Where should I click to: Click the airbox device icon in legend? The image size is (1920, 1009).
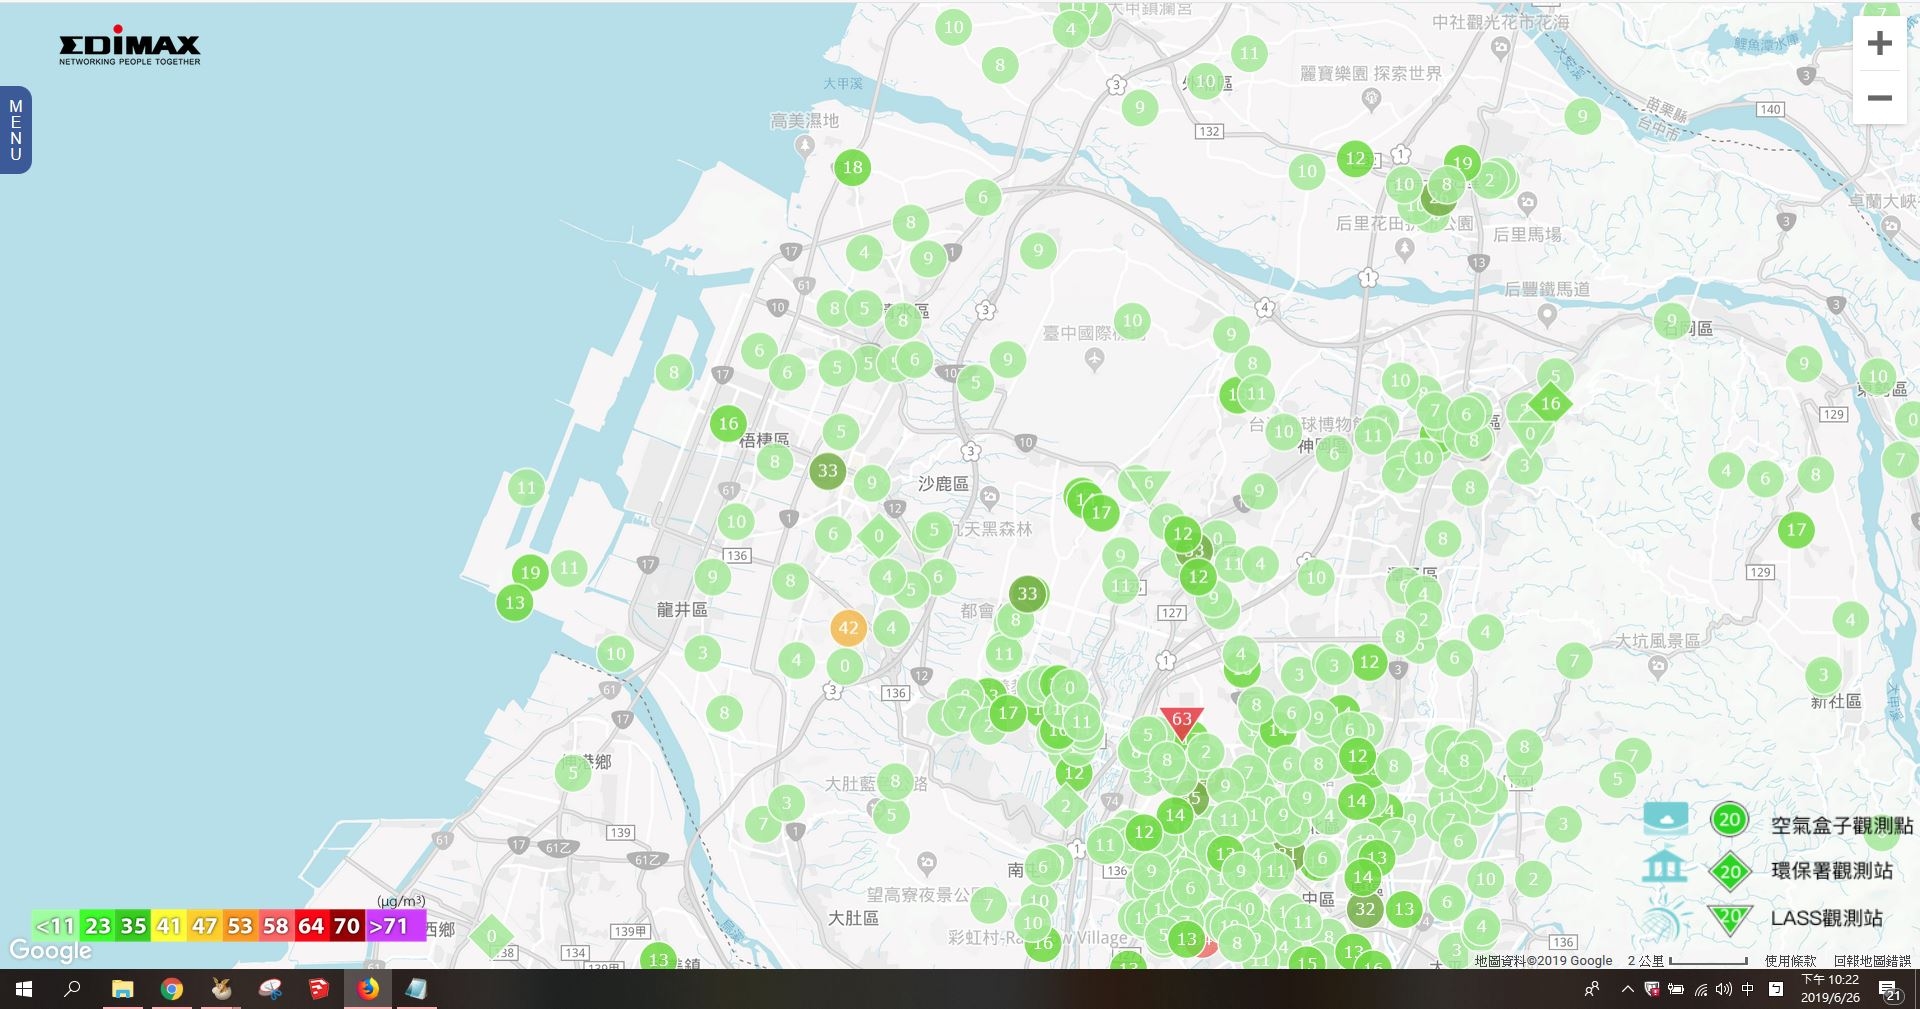click(x=1665, y=818)
